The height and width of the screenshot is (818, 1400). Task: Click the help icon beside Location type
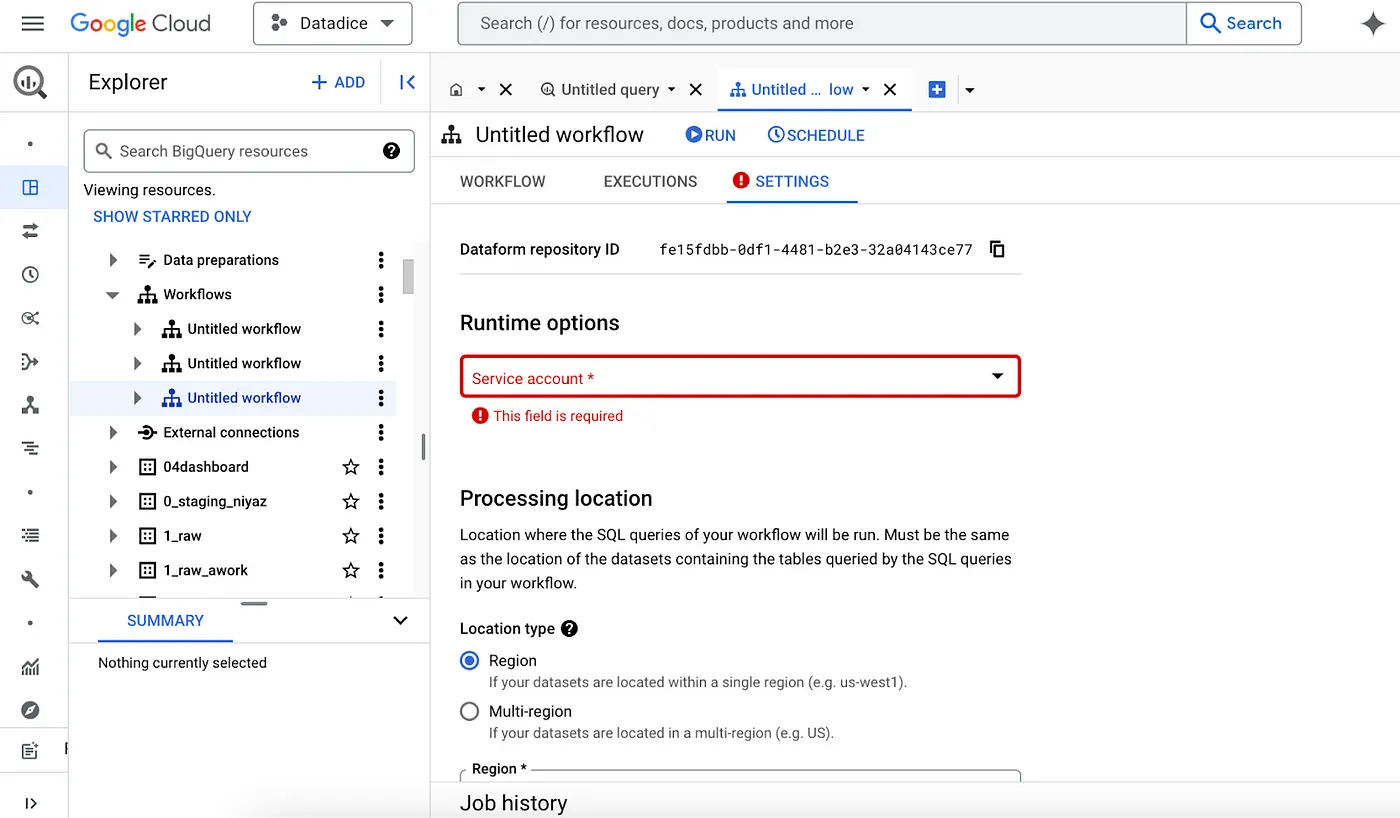tap(569, 629)
